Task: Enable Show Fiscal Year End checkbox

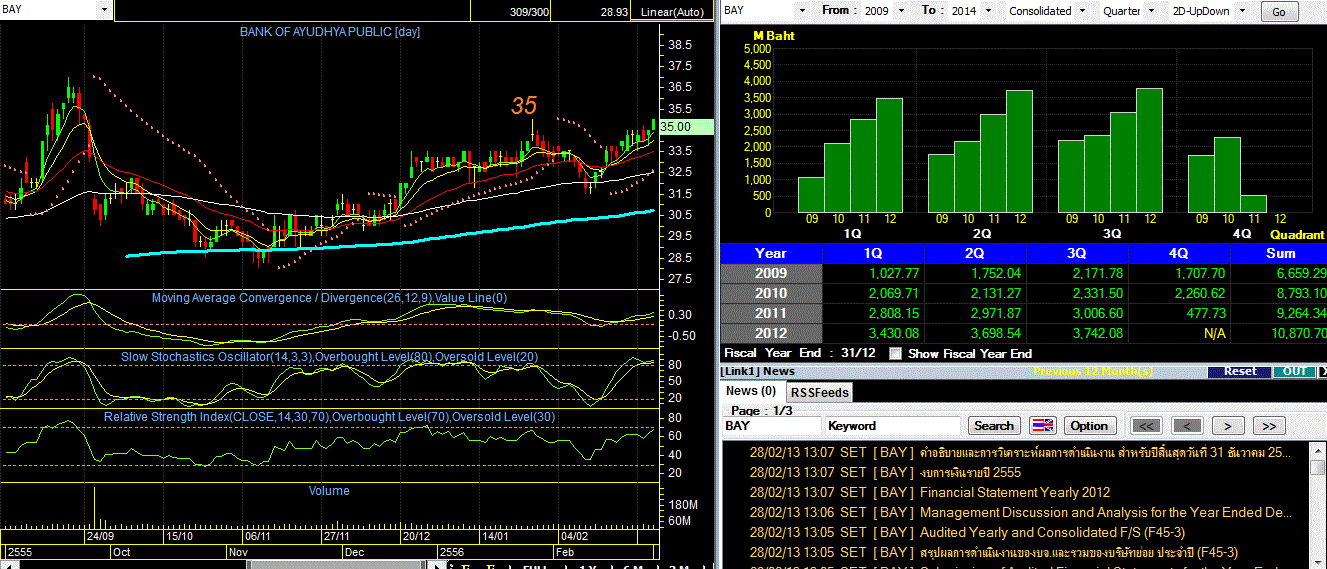Action: (896, 353)
